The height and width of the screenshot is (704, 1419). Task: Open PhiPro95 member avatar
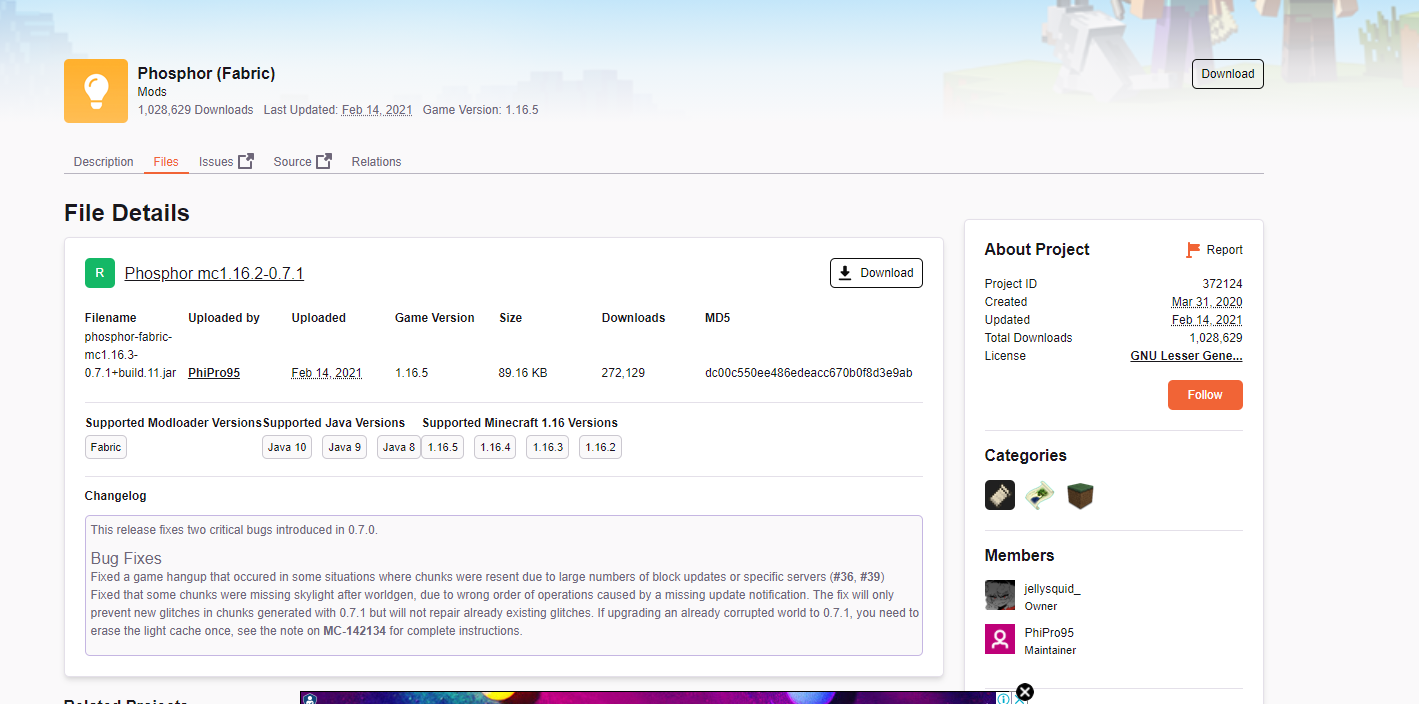pos(1000,639)
